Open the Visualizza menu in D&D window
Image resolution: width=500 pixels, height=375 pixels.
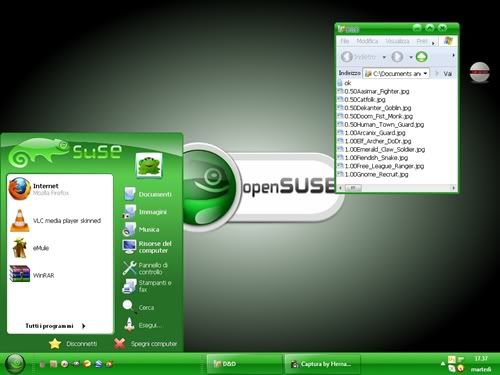point(397,41)
